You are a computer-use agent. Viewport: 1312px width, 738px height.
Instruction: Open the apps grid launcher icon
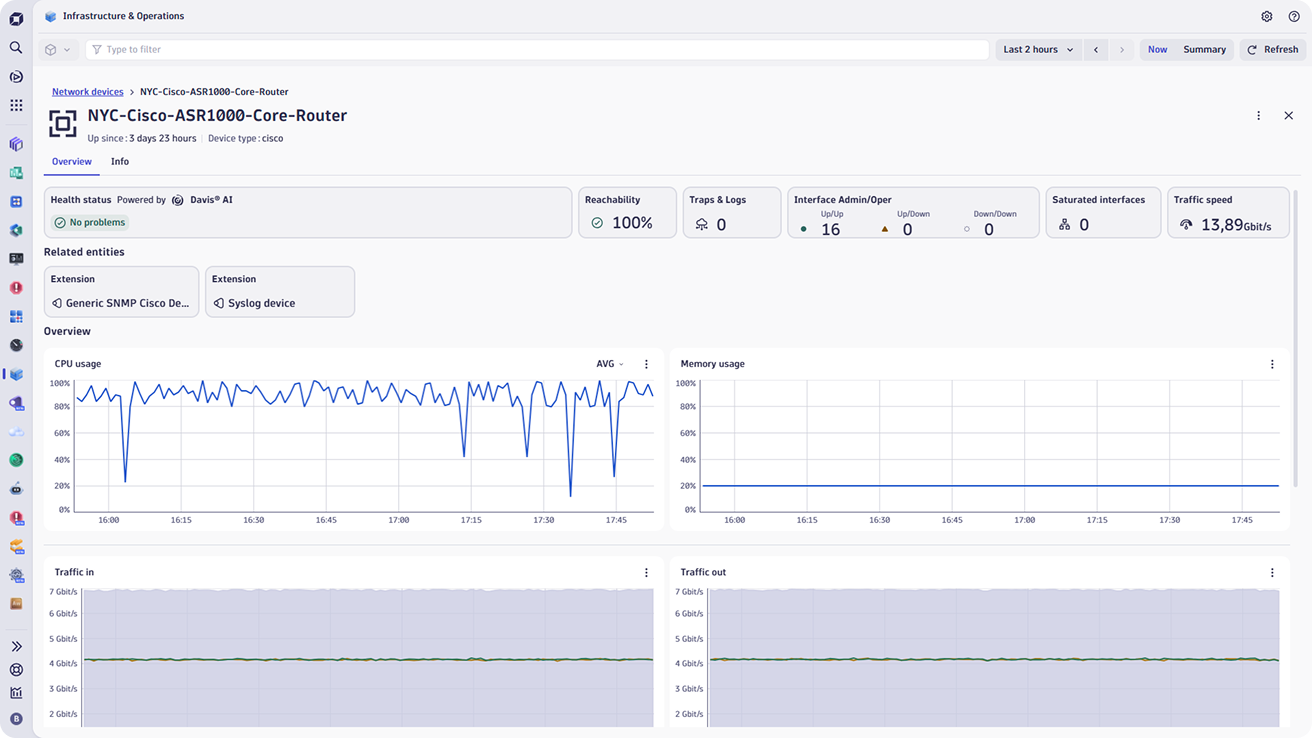16,105
